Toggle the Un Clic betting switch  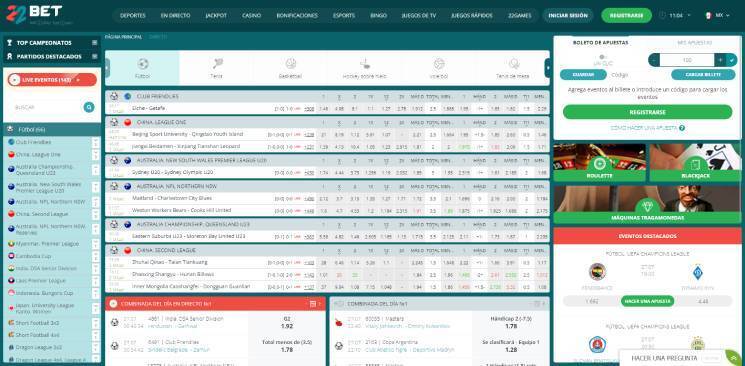click(602, 57)
